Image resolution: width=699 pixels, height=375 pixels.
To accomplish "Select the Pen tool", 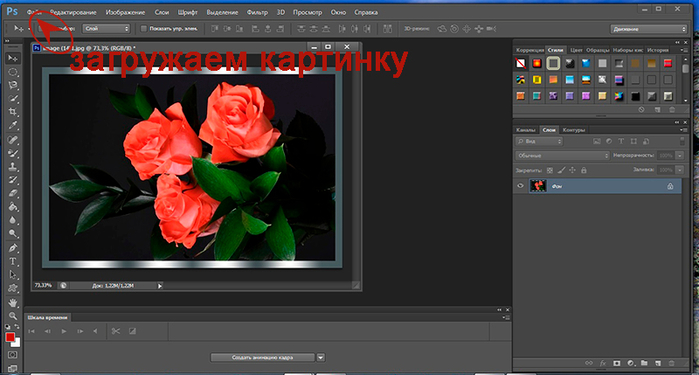I will [12, 248].
